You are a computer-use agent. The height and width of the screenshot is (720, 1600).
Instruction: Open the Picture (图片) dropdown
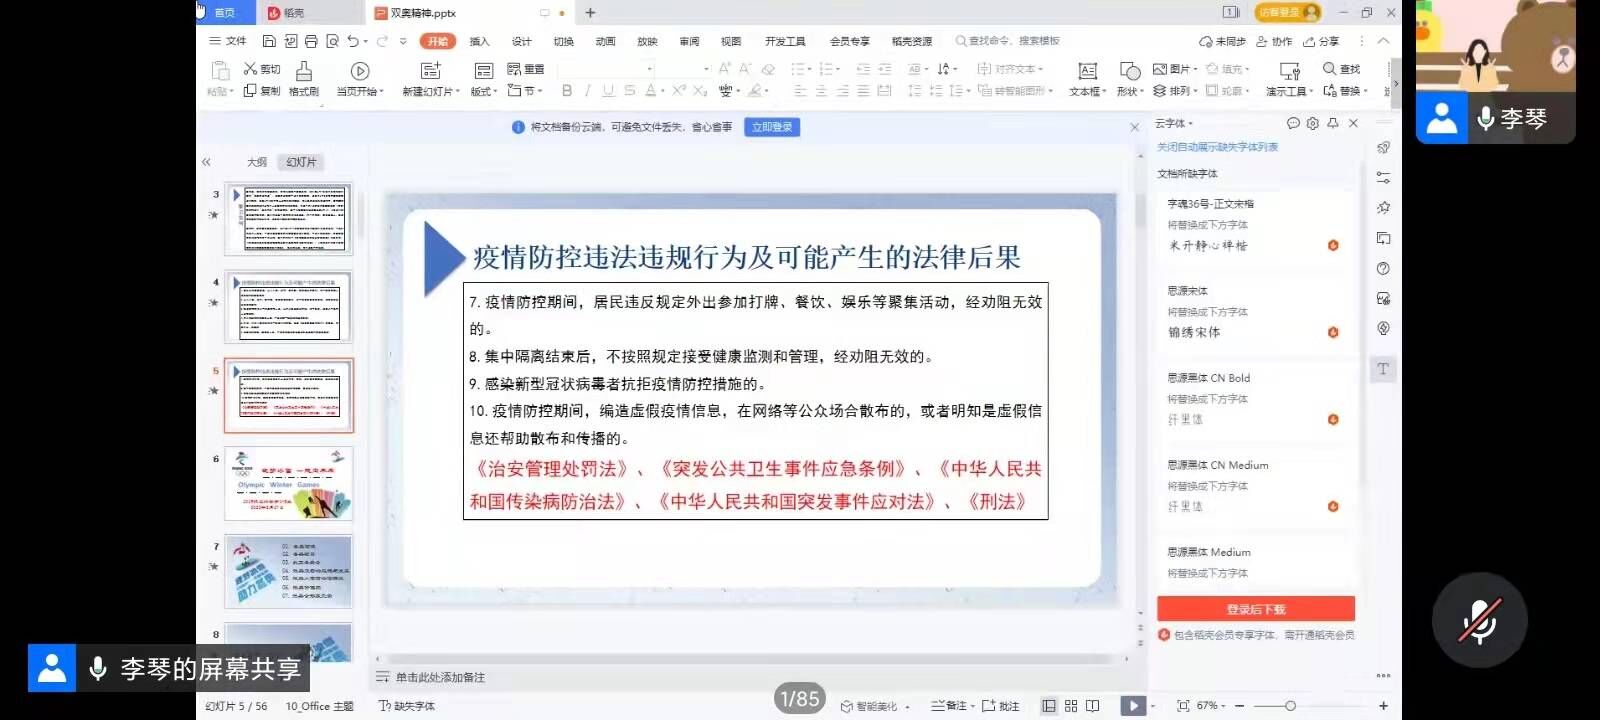[x=1176, y=69]
